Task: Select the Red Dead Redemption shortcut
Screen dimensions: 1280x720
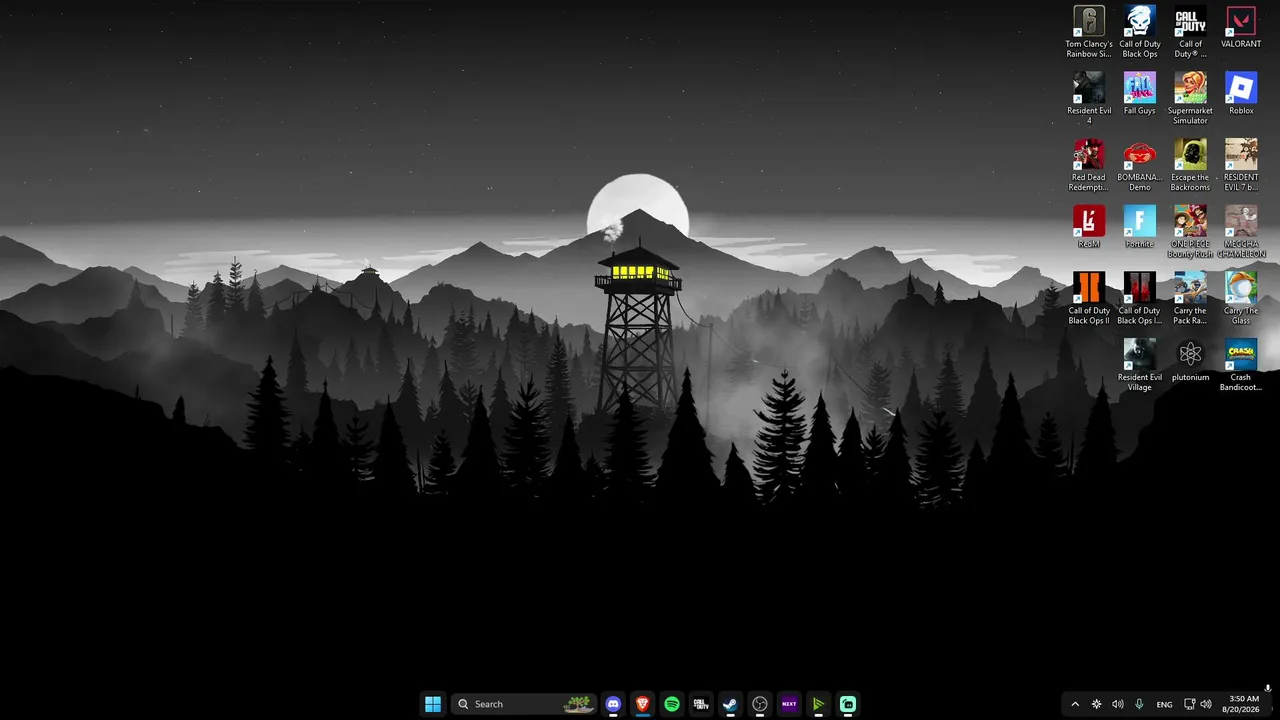Action: tap(1089, 165)
